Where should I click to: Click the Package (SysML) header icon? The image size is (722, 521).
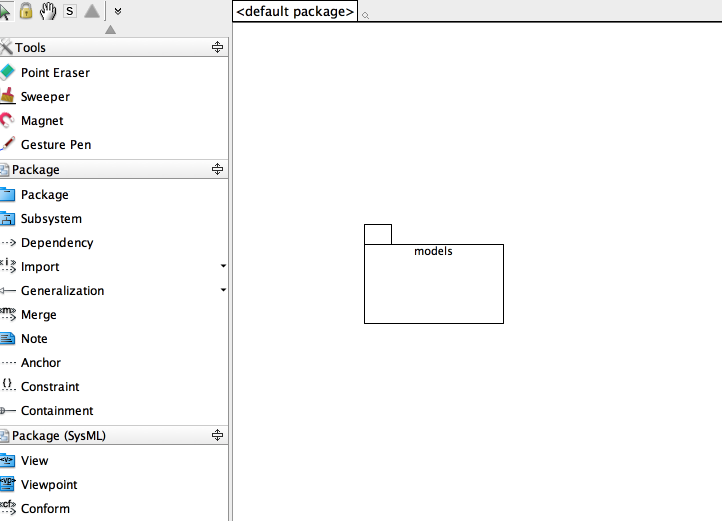click(x=5, y=435)
